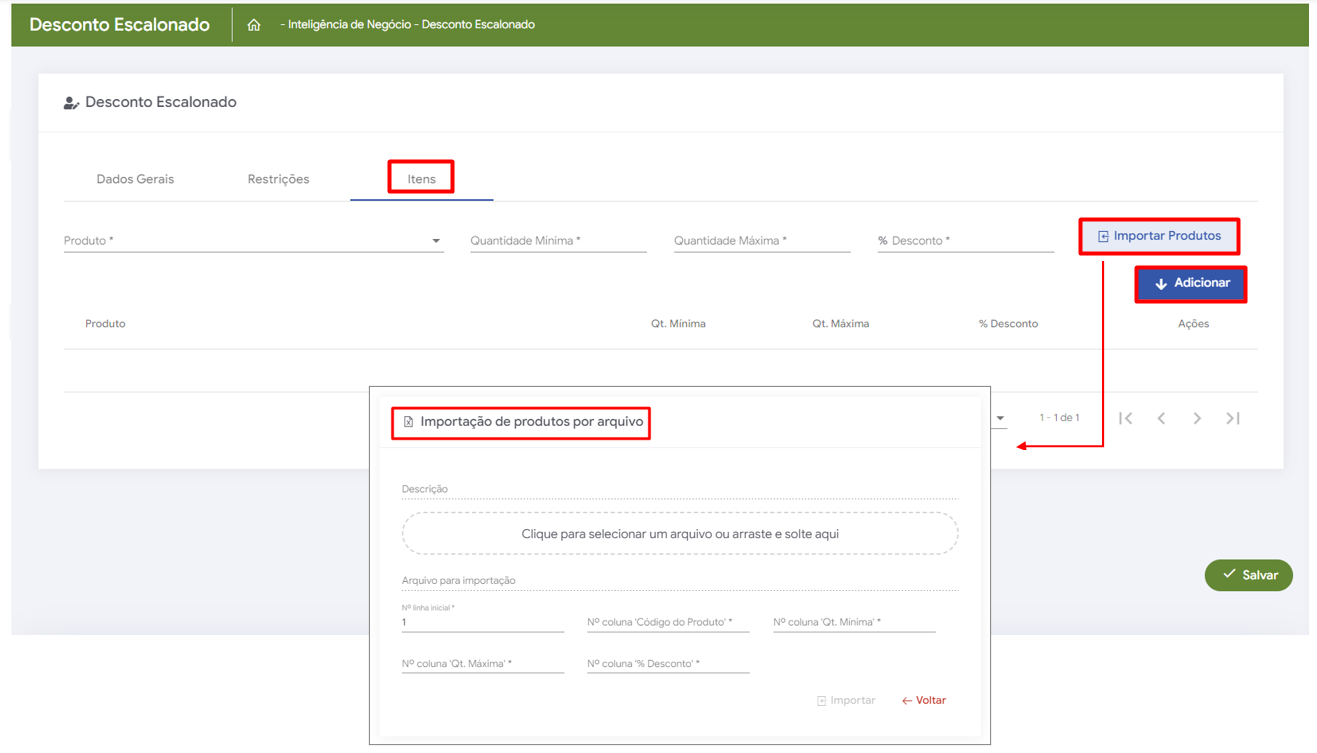
Task: Click Voltar link in import dialog
Action: tap(924, 701)
